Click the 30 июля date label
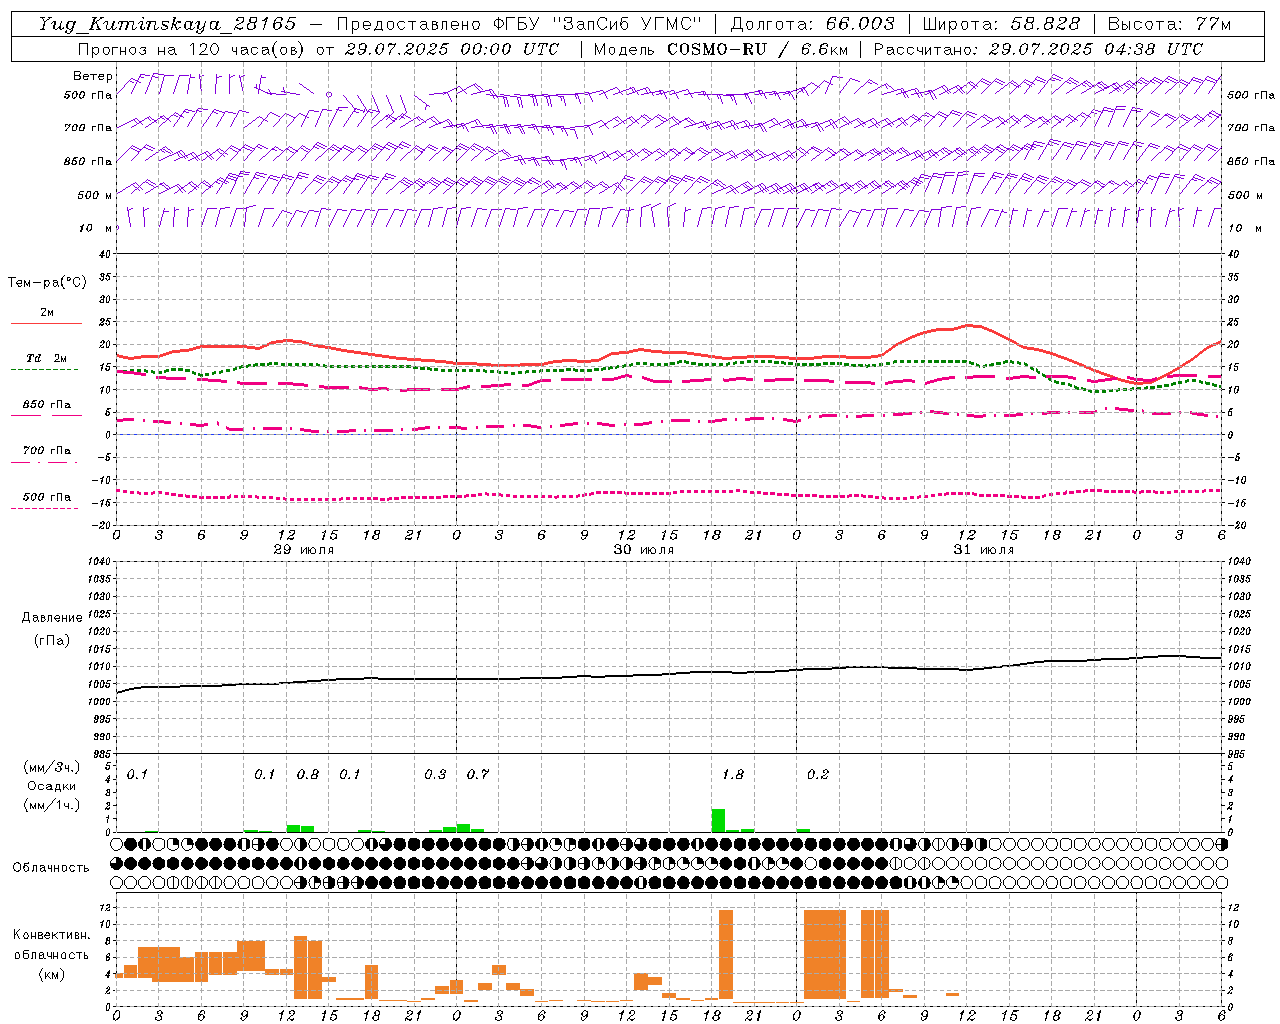The height and width of the screenshot is (1024, 1280). (644, 550)
